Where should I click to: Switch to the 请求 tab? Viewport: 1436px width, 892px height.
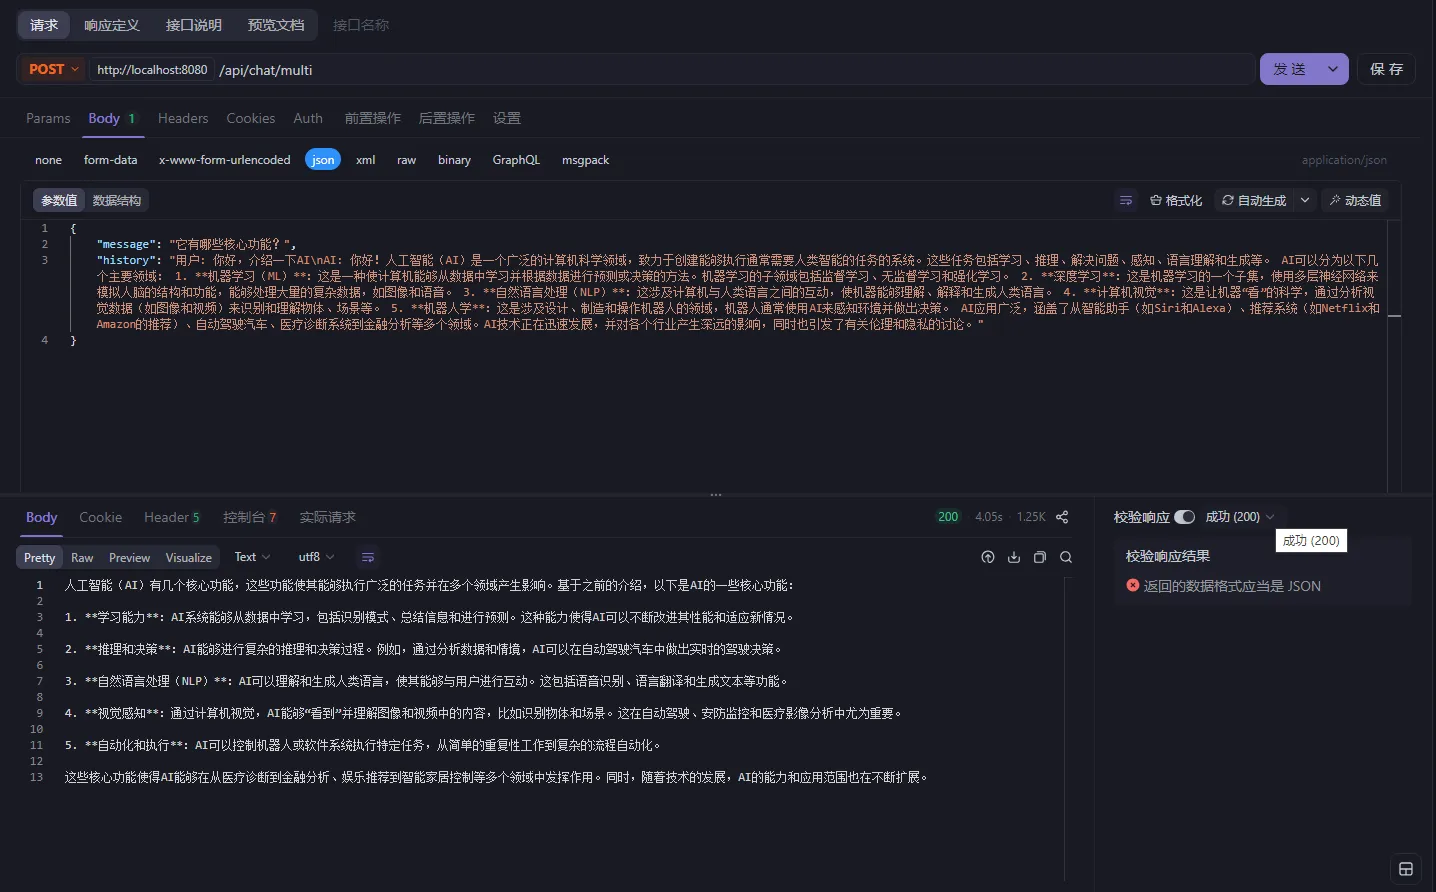[44, 25]
